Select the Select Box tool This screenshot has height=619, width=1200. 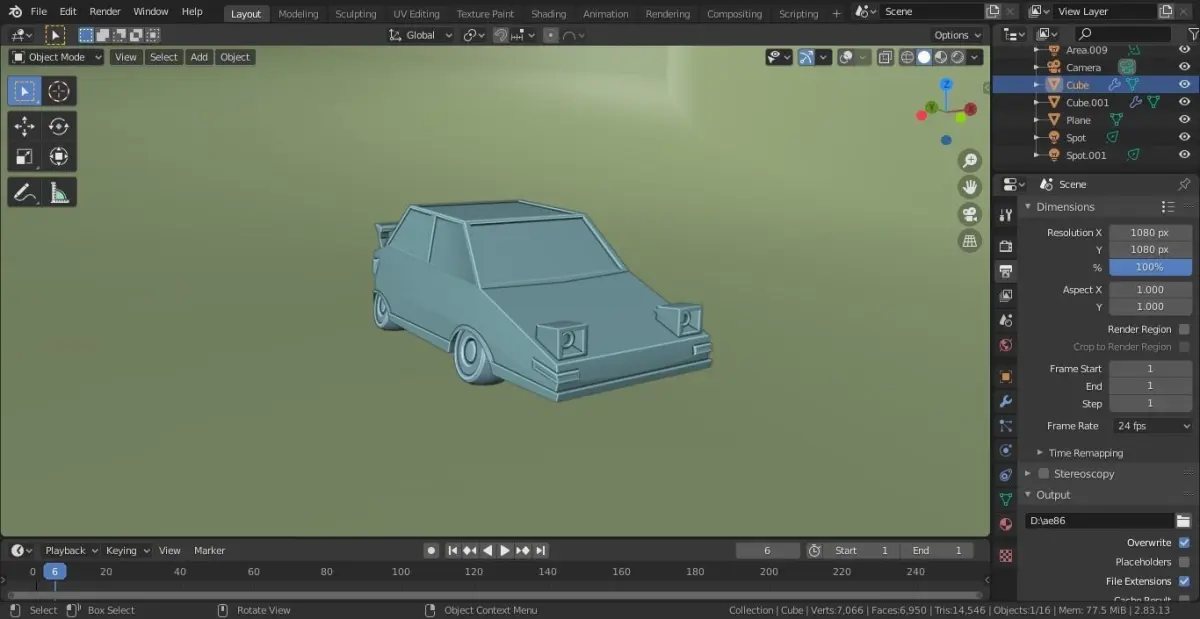(25, 91)
